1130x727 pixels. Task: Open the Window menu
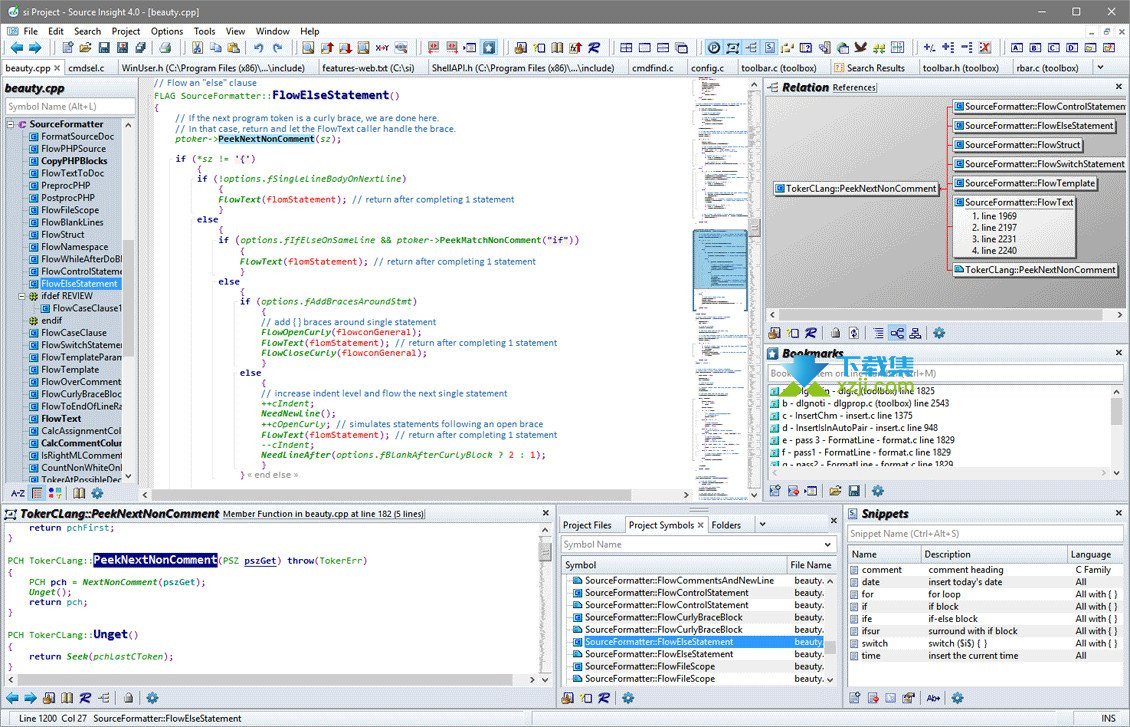[272, 31]
